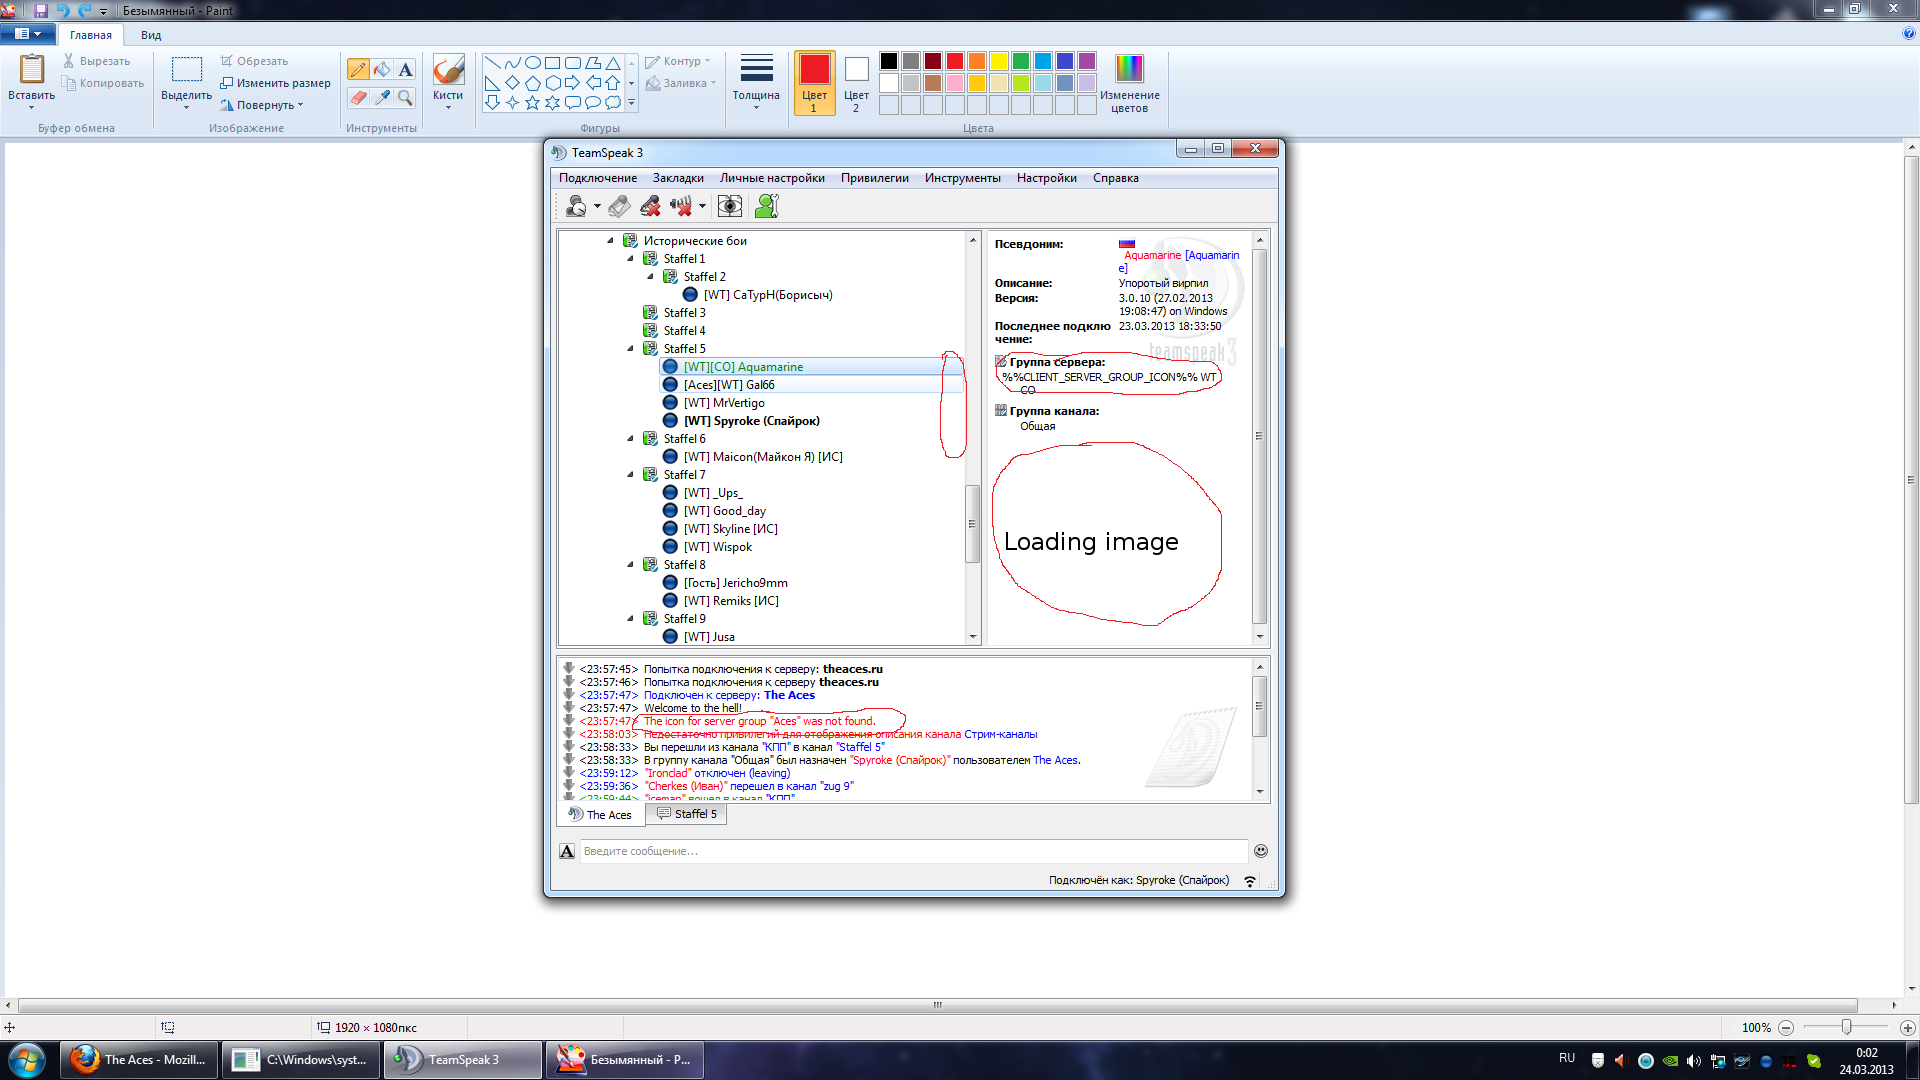Image resolution: width=1920 pixels, height=1080 pixels.
Task: Switch to the Вид ribbon tab
Action: click(x=151, y=35)
